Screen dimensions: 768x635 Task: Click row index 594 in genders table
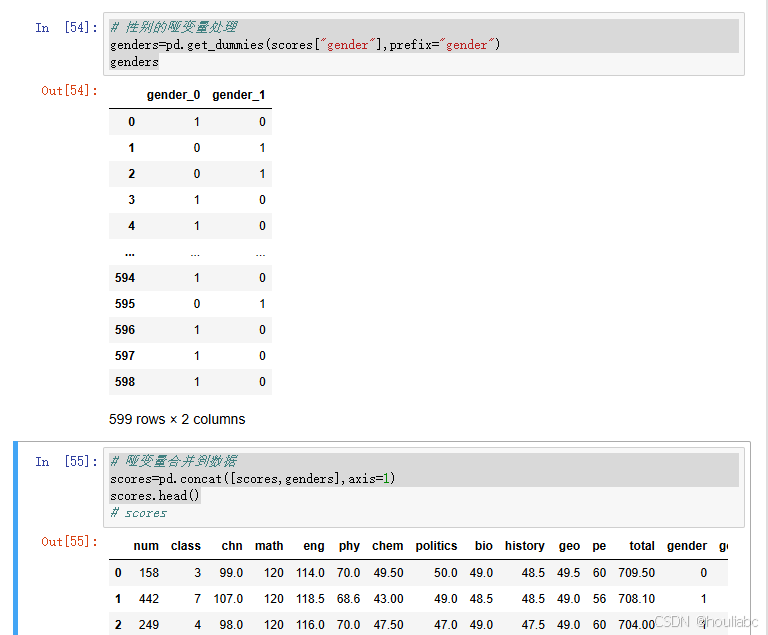(125, 277)
